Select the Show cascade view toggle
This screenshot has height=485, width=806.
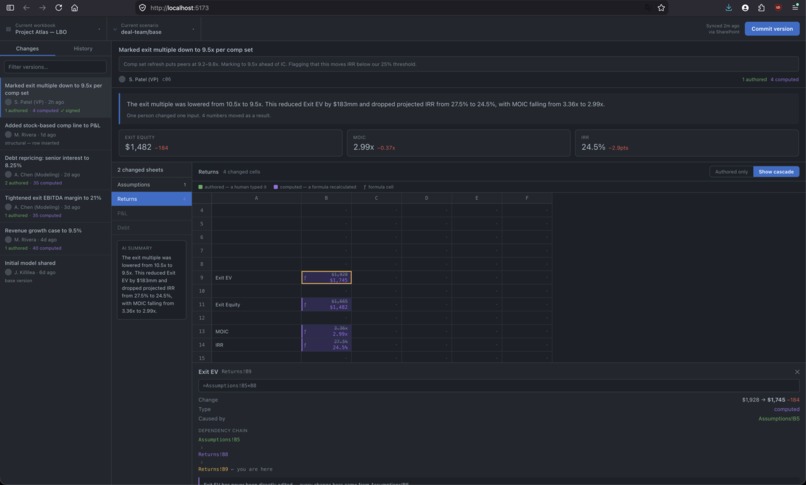[776, 172]
